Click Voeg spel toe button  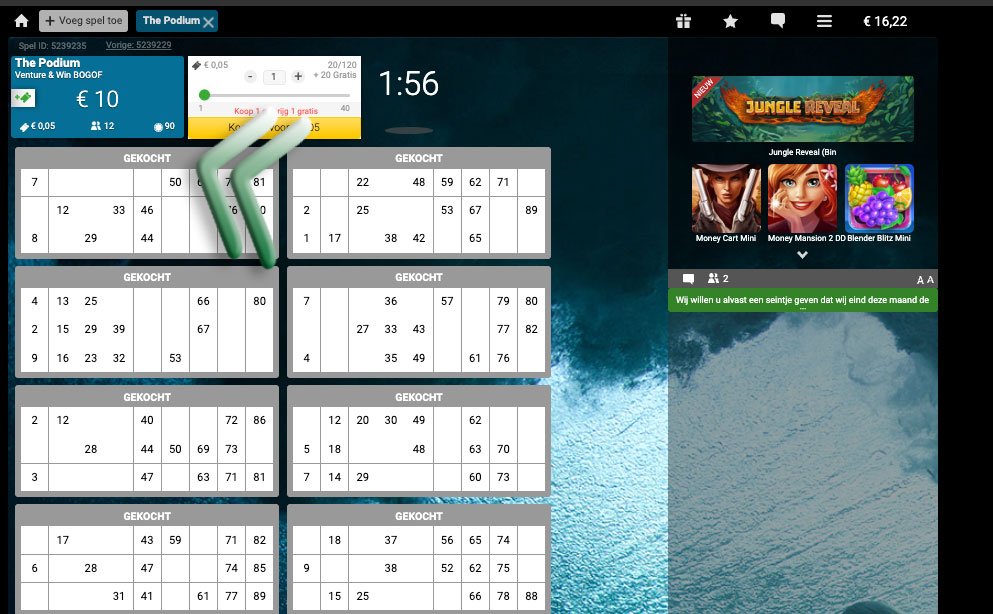(x=84, y=21)
